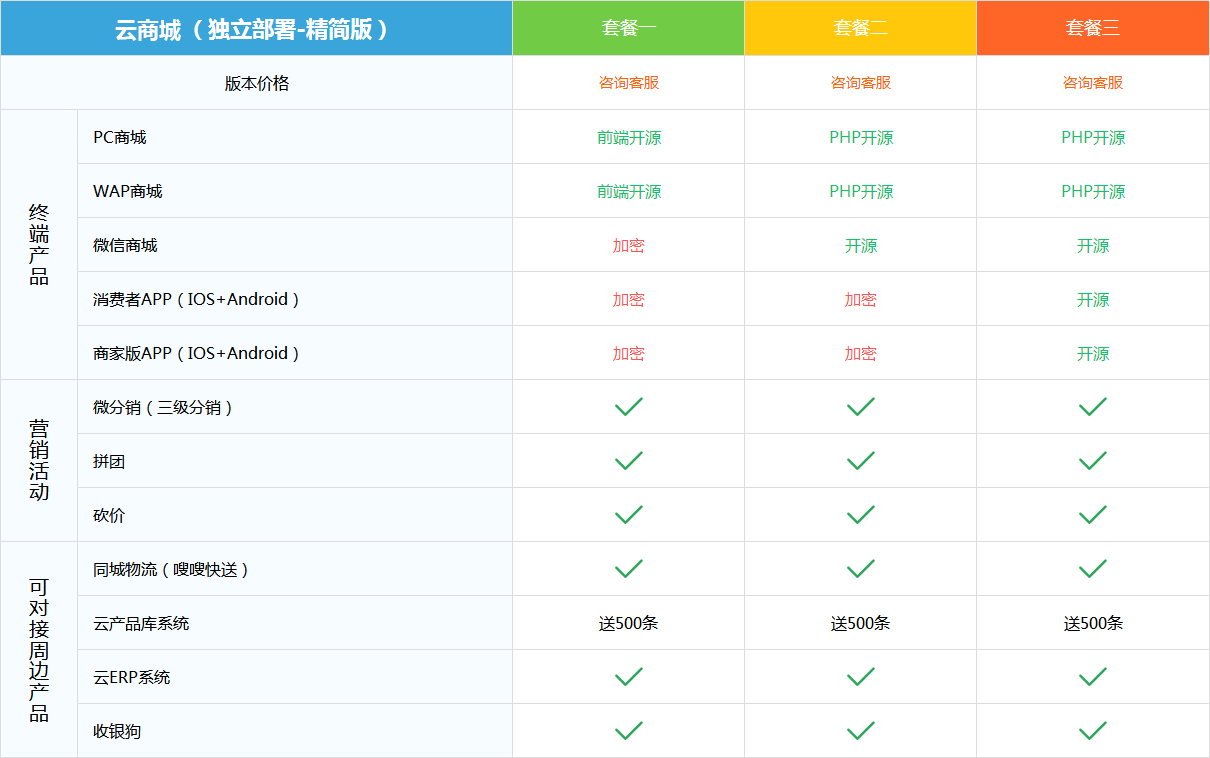Expand the 可对接周边产品 group
Image resolution: width=1210 pixels, height=758 pixels.
pyautogui.click(x=39, y=649)
